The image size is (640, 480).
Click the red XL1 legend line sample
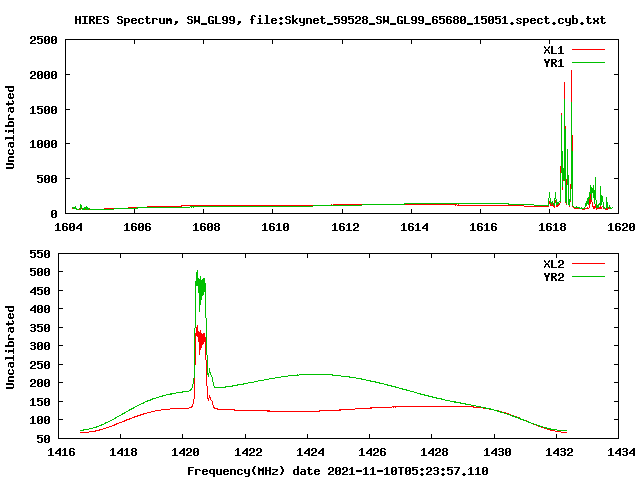(x=588, y=50)
